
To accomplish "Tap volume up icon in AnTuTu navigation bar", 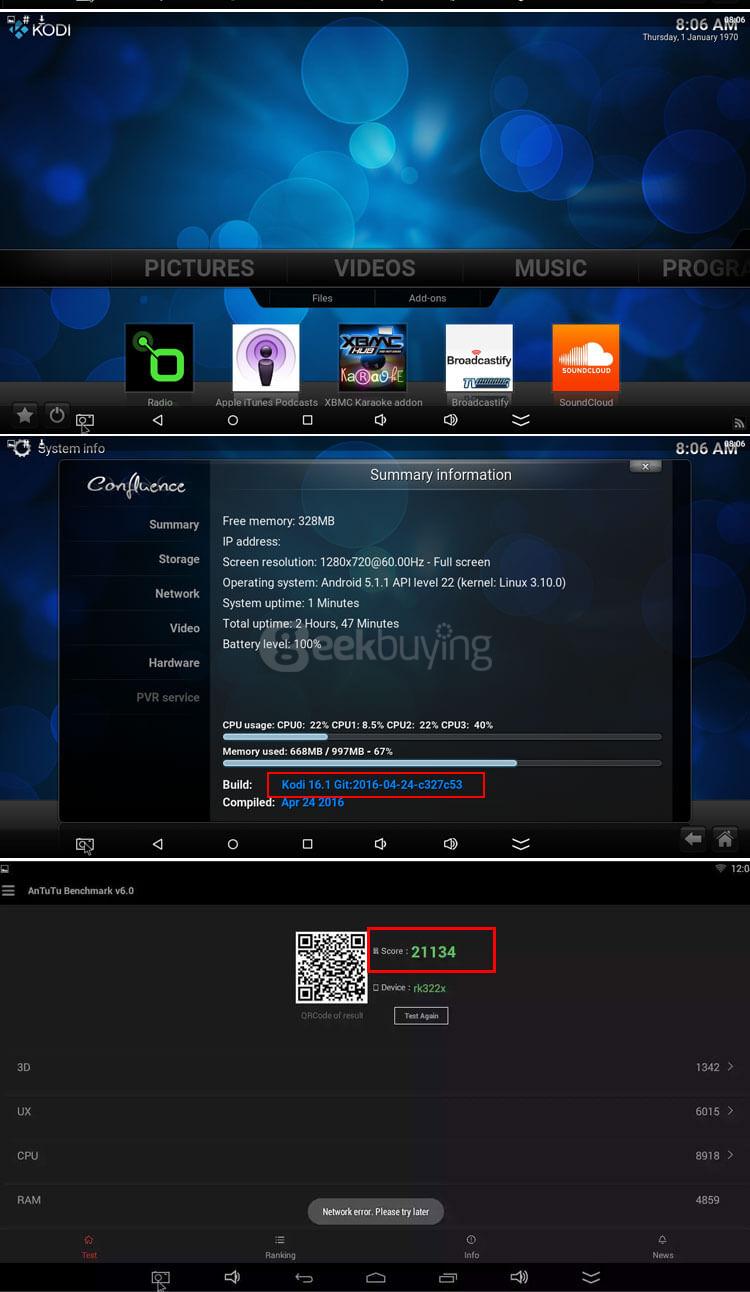I will pyautogui.click(x=519, y=1277).
